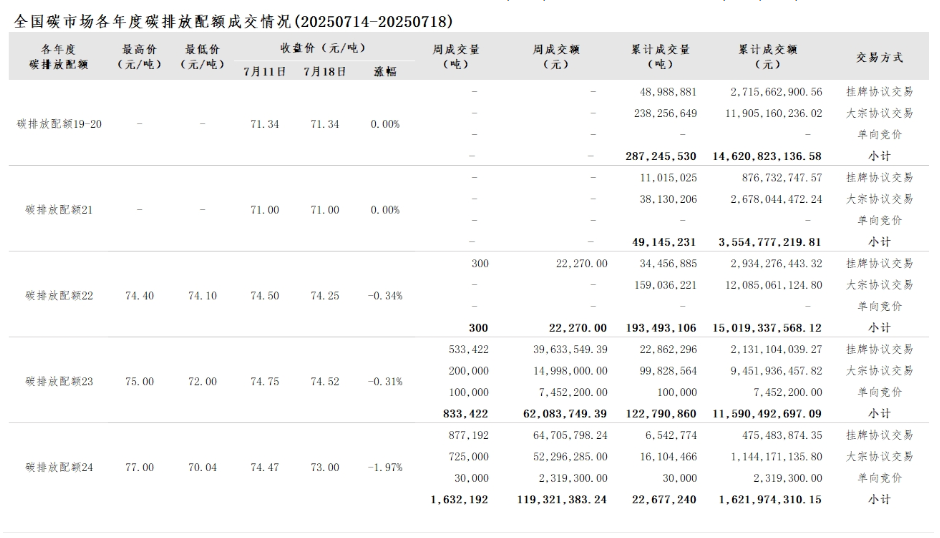This screenshot has height=538, width=940.
Task: Click the 周成交量 column header
Action: tap(456, 56)
